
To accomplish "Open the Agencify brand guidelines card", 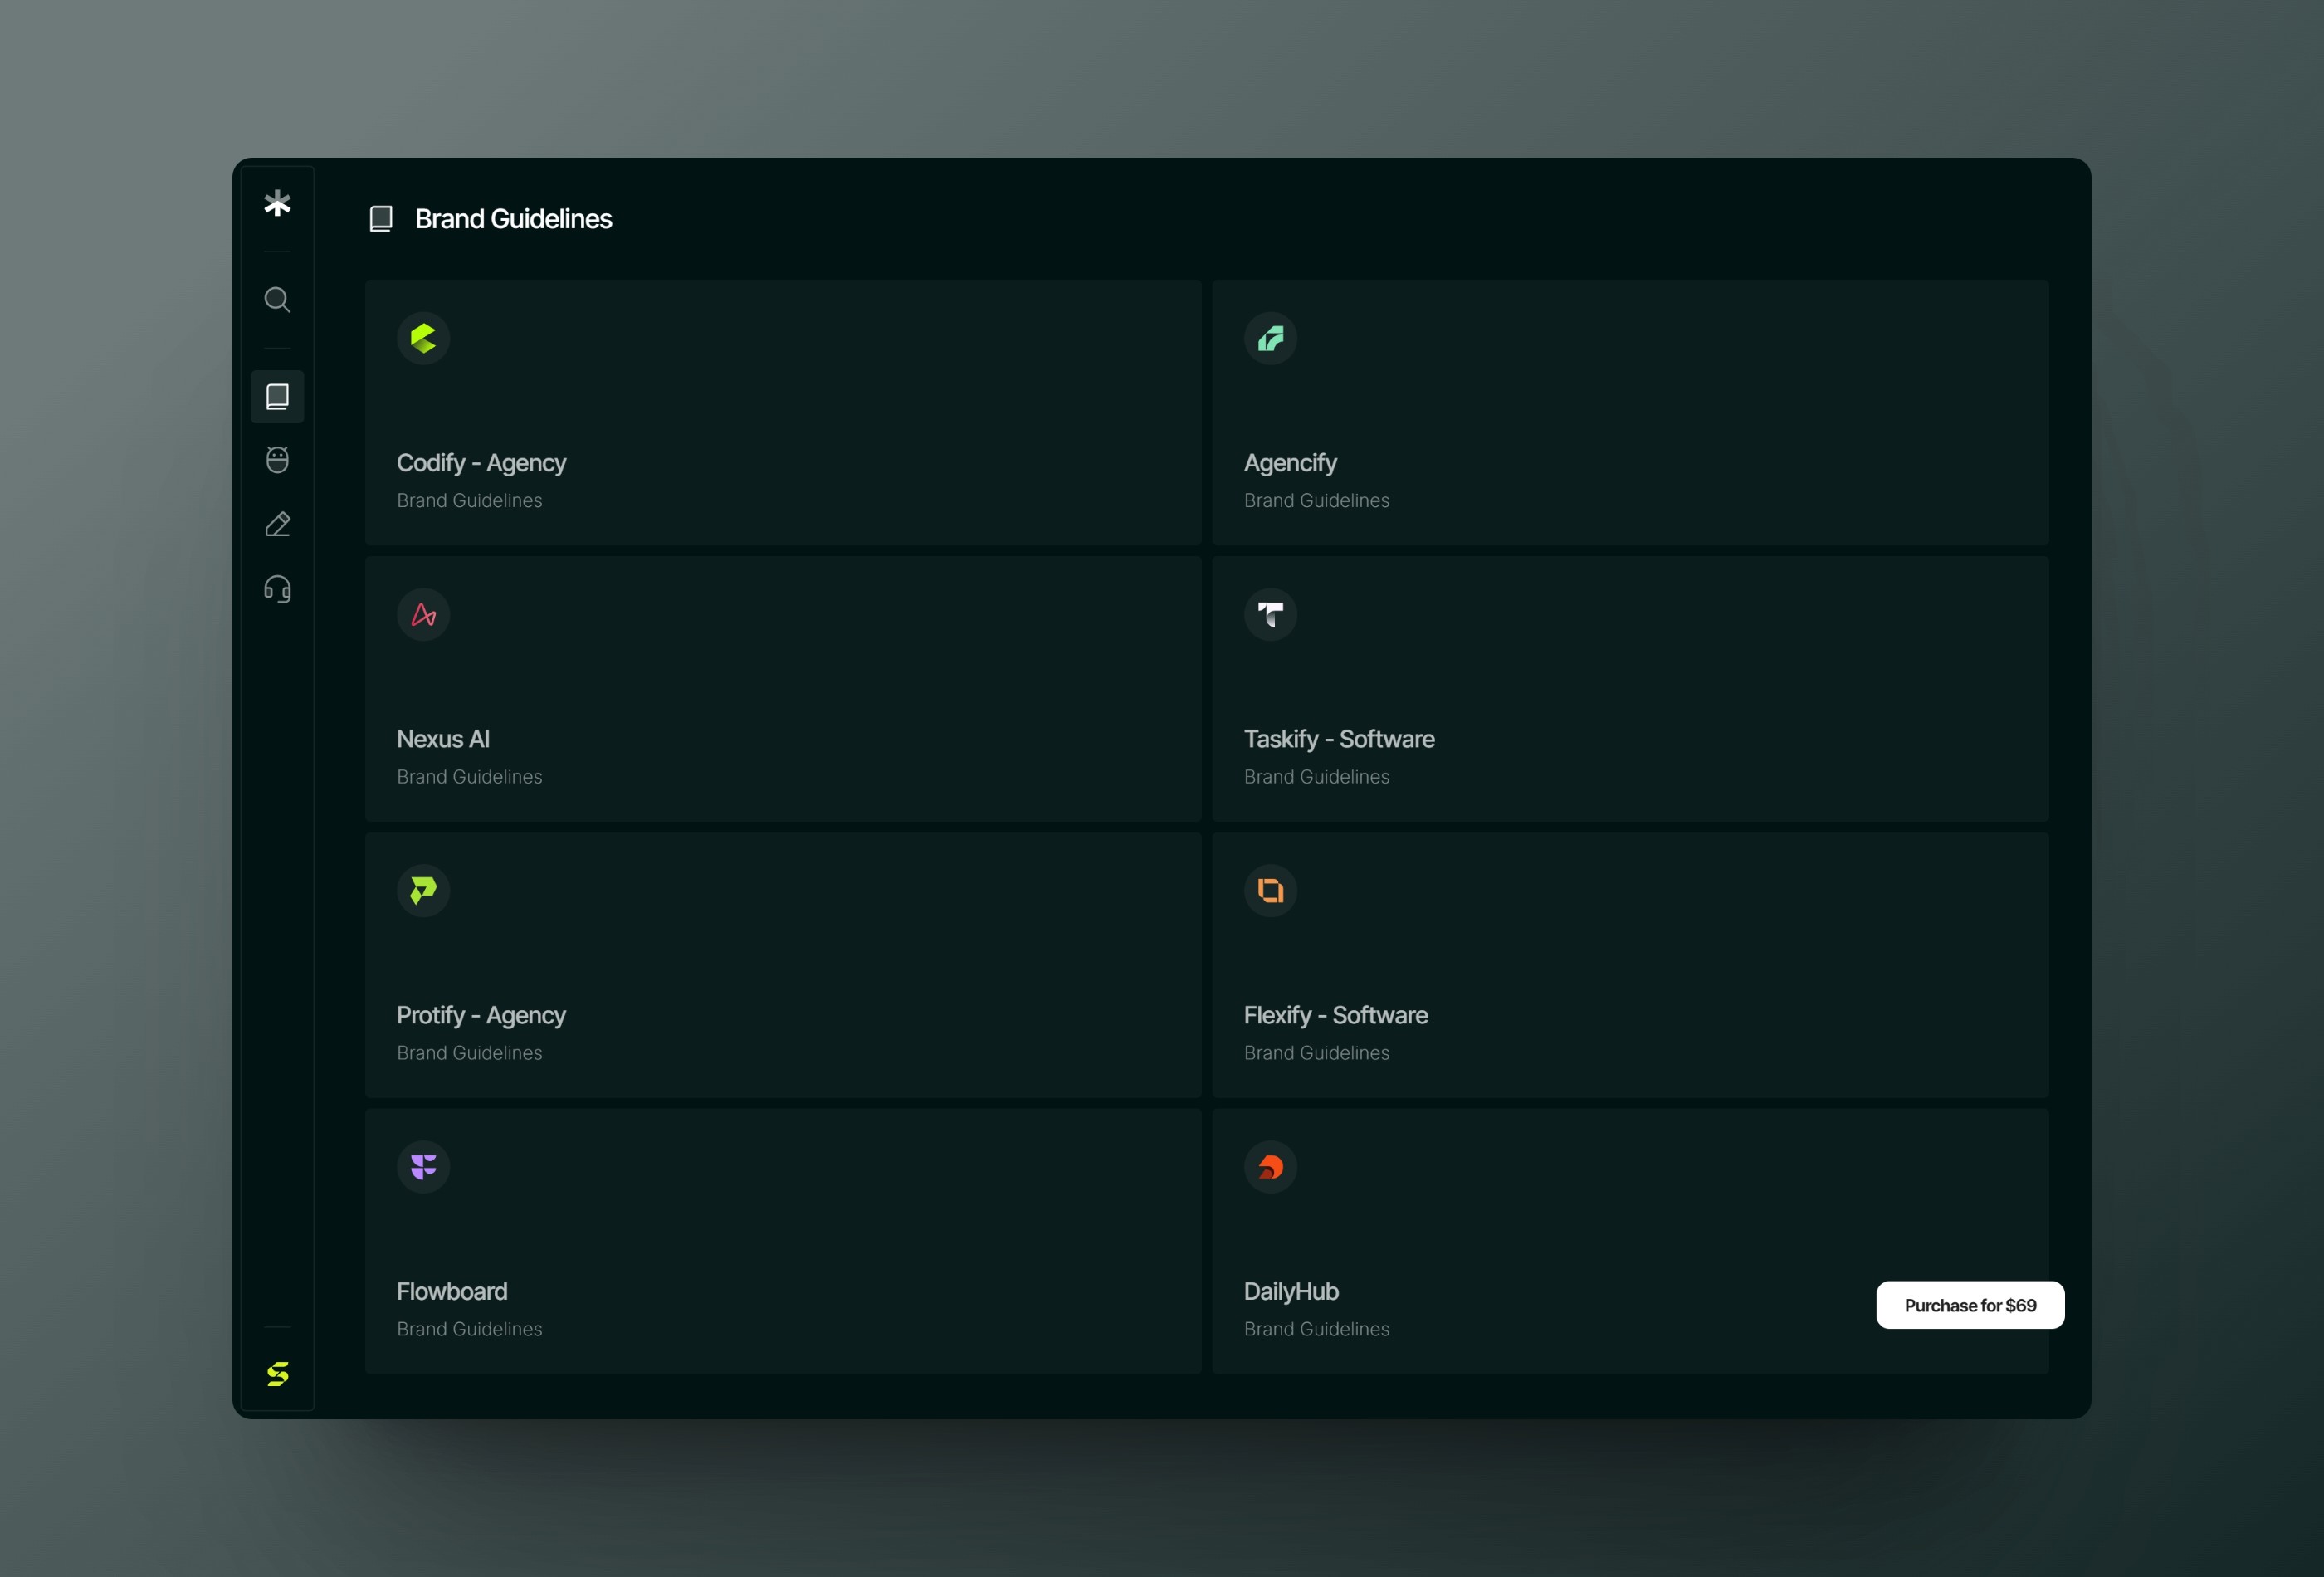I will 1630,412.
